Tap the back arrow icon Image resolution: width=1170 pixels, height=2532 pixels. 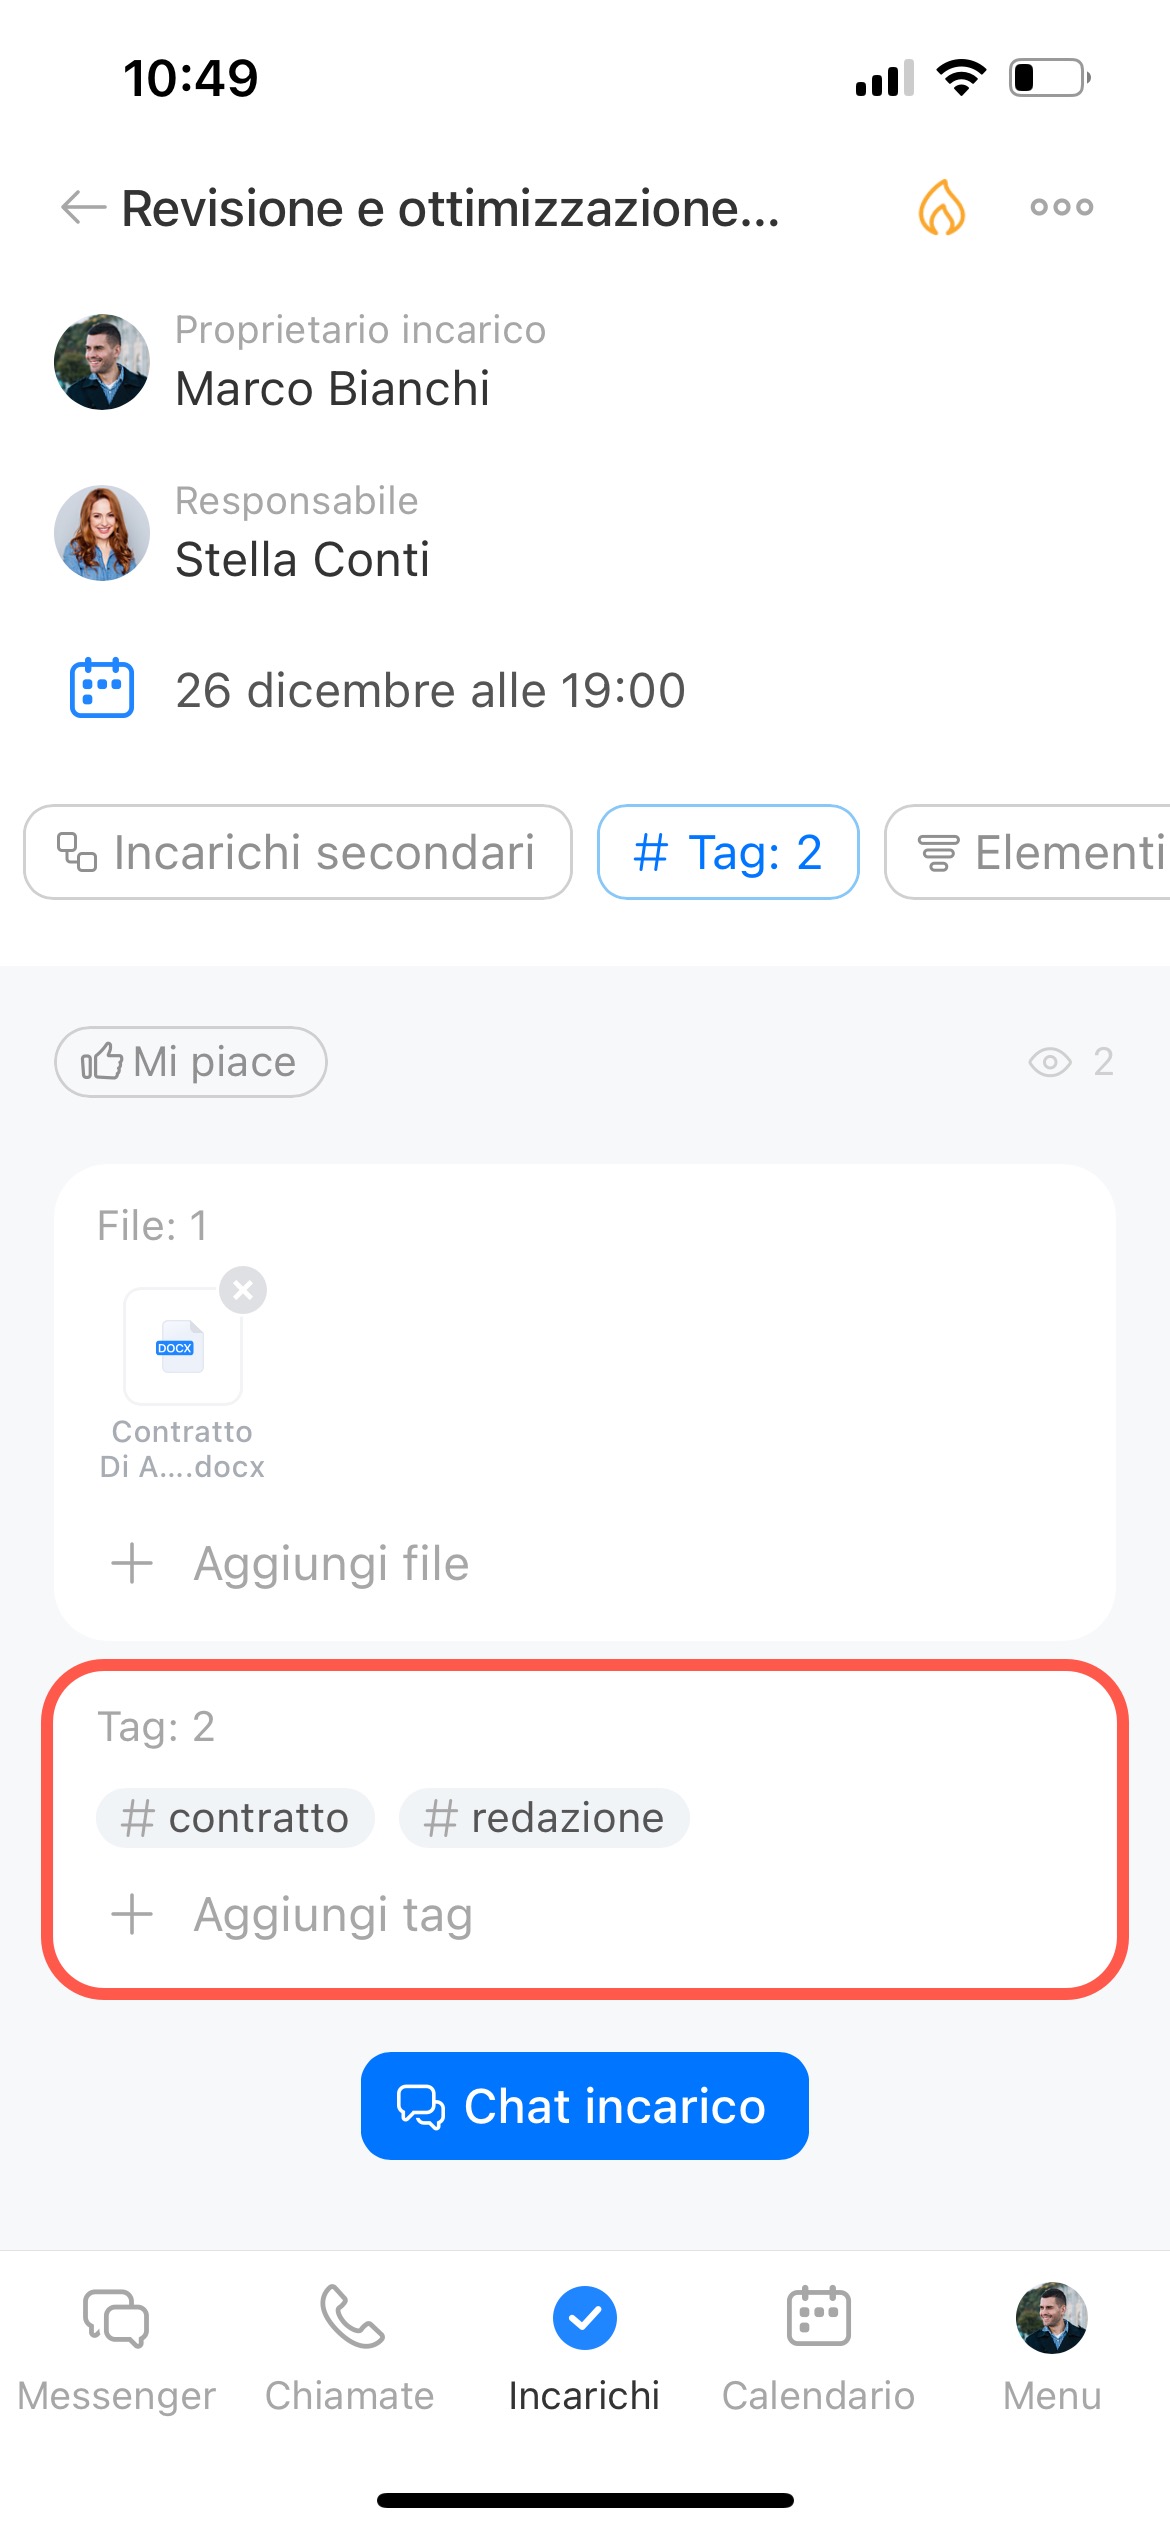click(x=83, y=208)
